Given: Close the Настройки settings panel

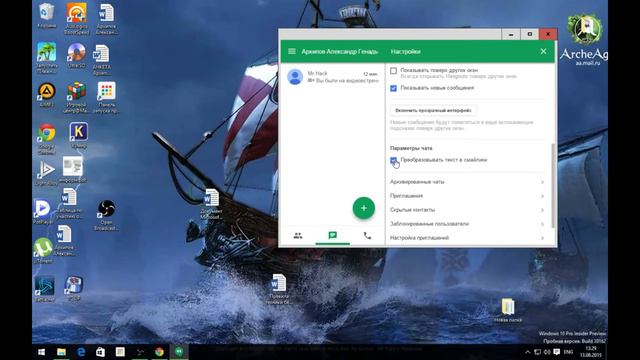Looking at the screenshot, I should point(543,51).
